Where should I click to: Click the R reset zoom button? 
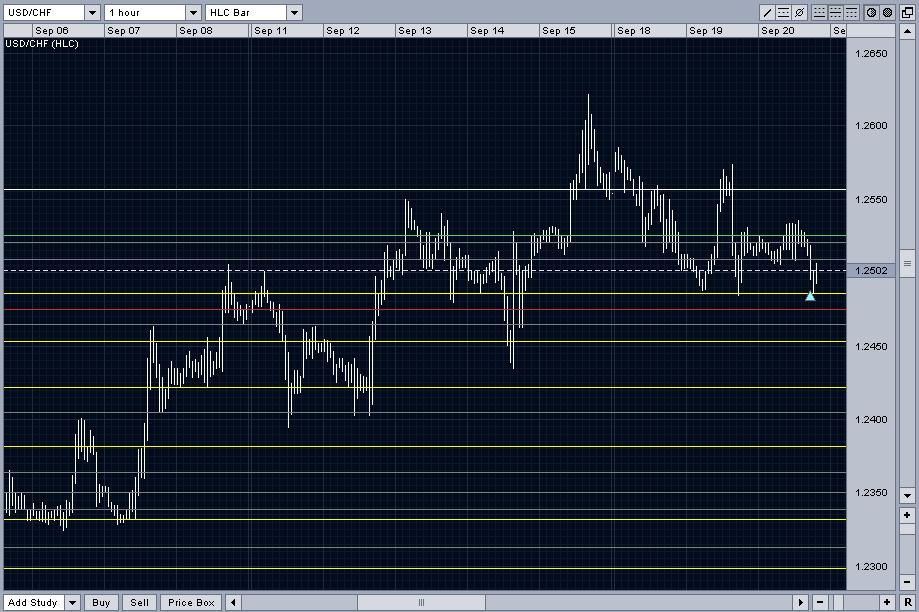[907, 602]
